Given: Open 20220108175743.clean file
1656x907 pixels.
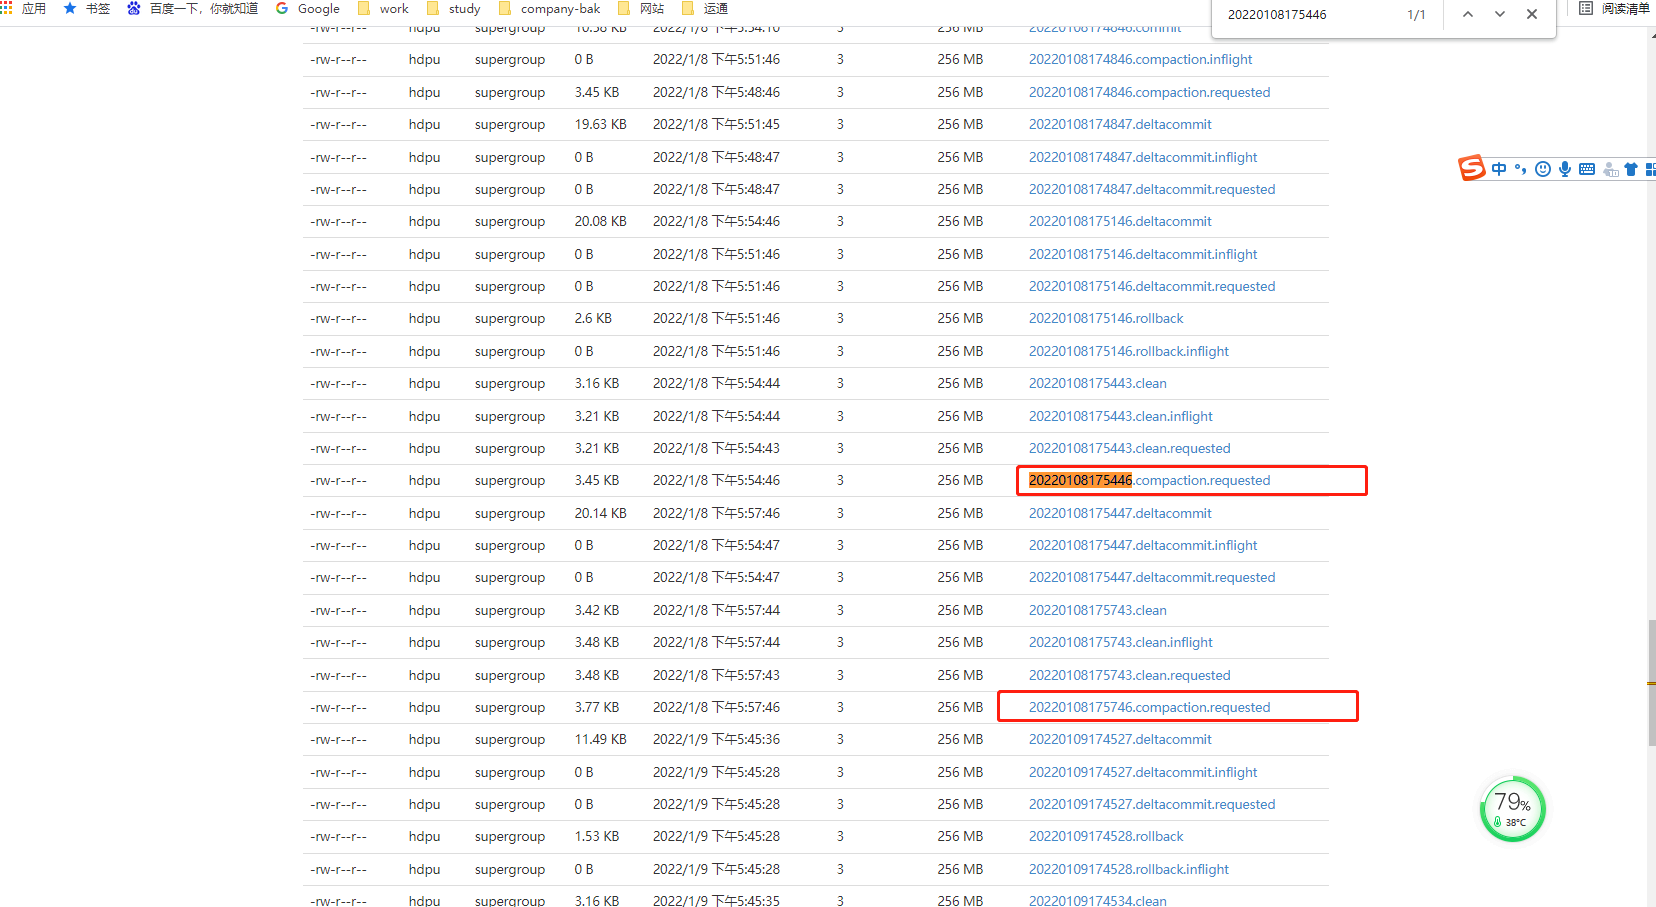Looking at the screenshot, I should tap(1098, 610).
